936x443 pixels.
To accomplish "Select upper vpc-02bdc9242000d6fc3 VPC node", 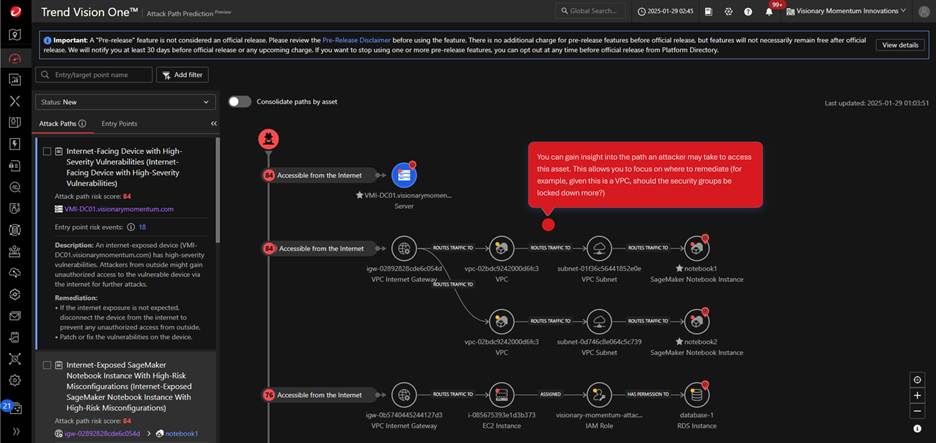I will [501, 248].
